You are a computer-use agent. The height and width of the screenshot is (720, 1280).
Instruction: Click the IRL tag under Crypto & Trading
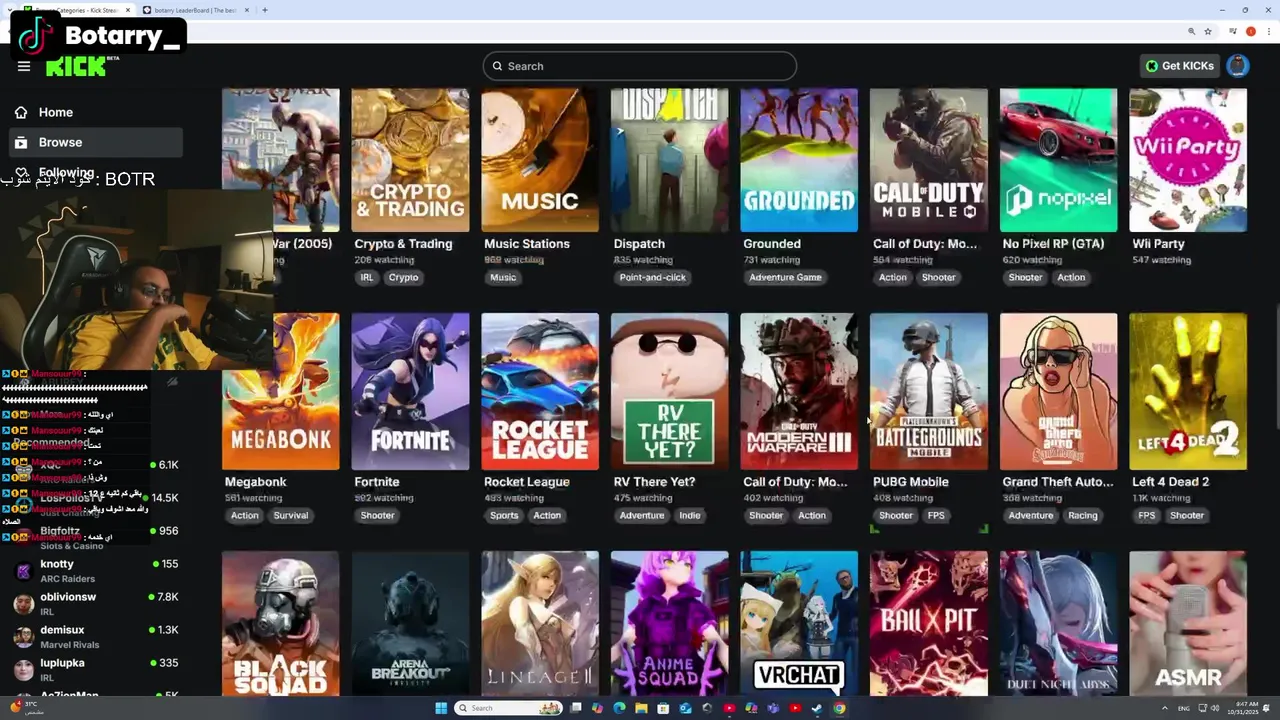tap(367, 278)
